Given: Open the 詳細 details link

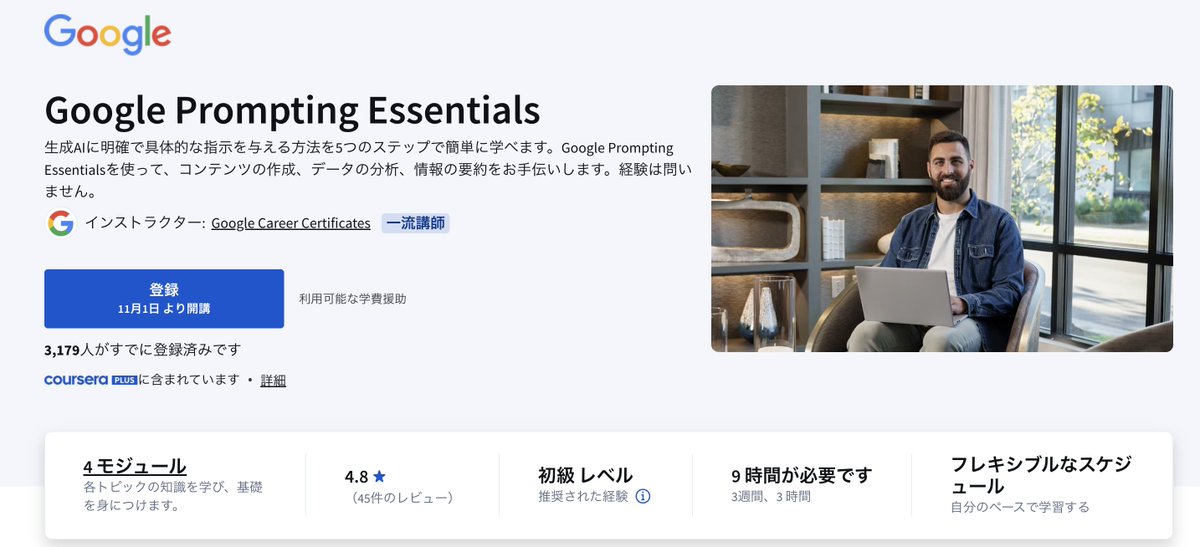Looking at the screenshot, I should tap(273, 380).
